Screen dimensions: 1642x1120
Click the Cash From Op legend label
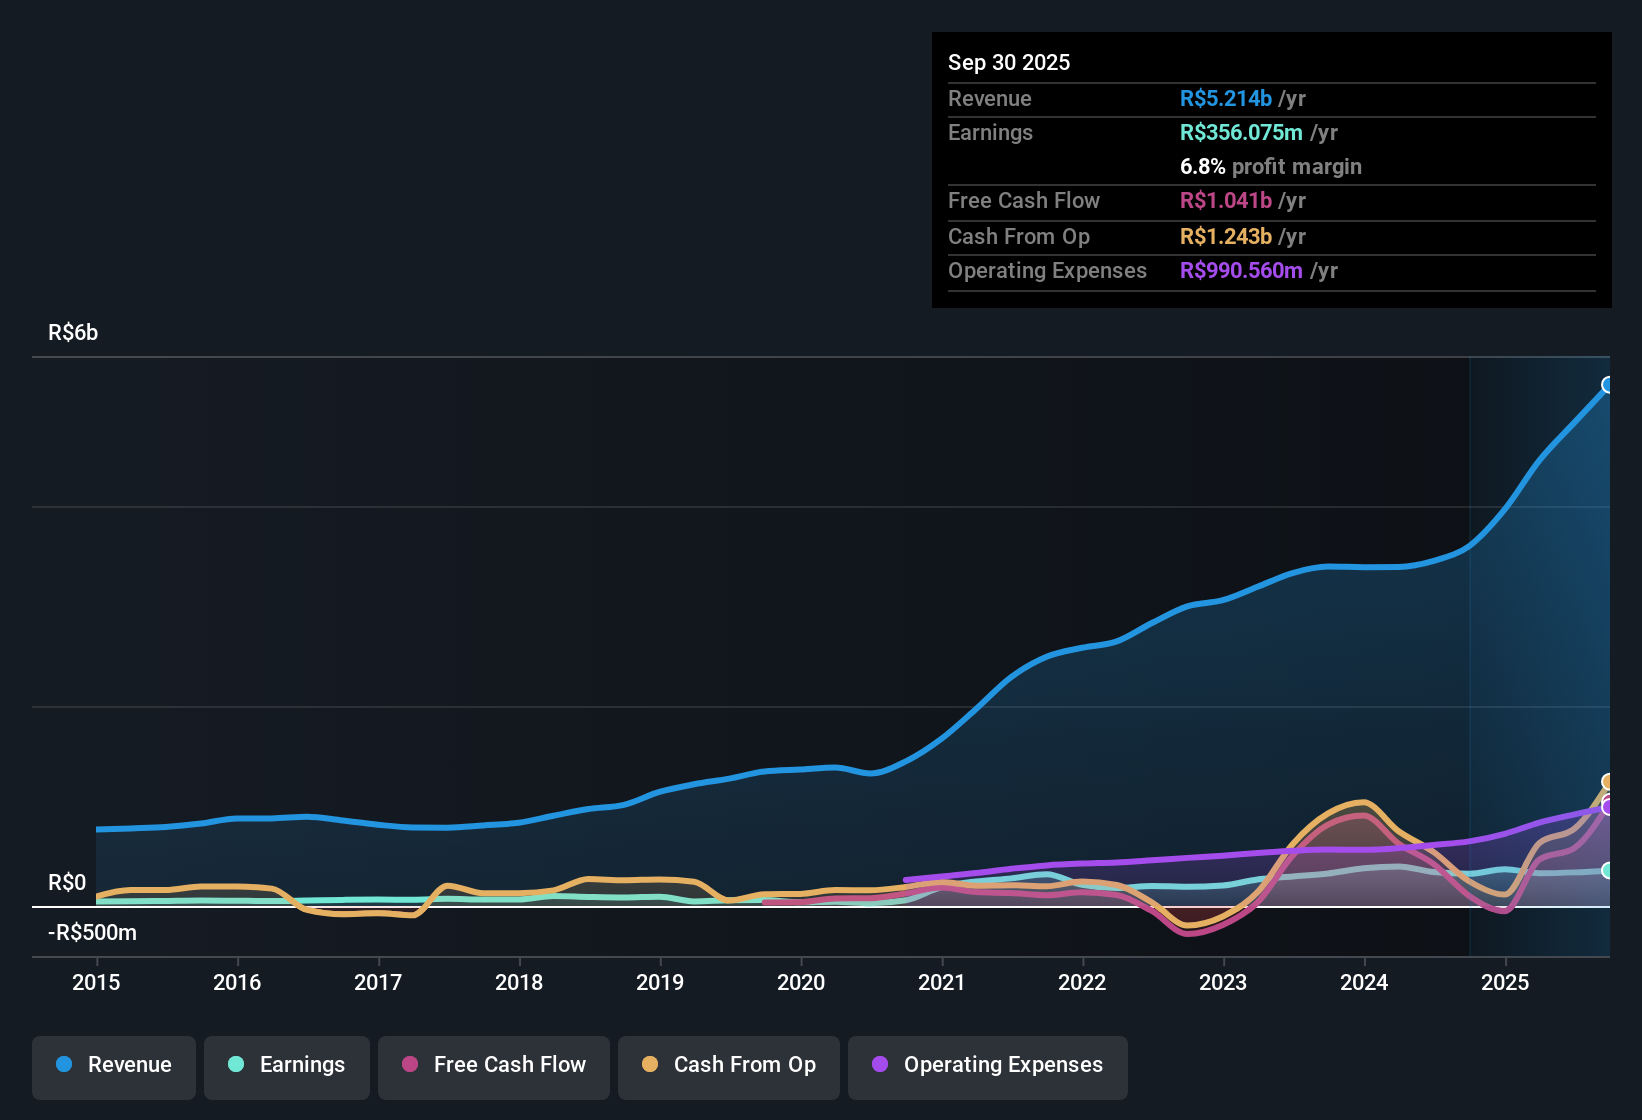click(x=744, y=1066)
